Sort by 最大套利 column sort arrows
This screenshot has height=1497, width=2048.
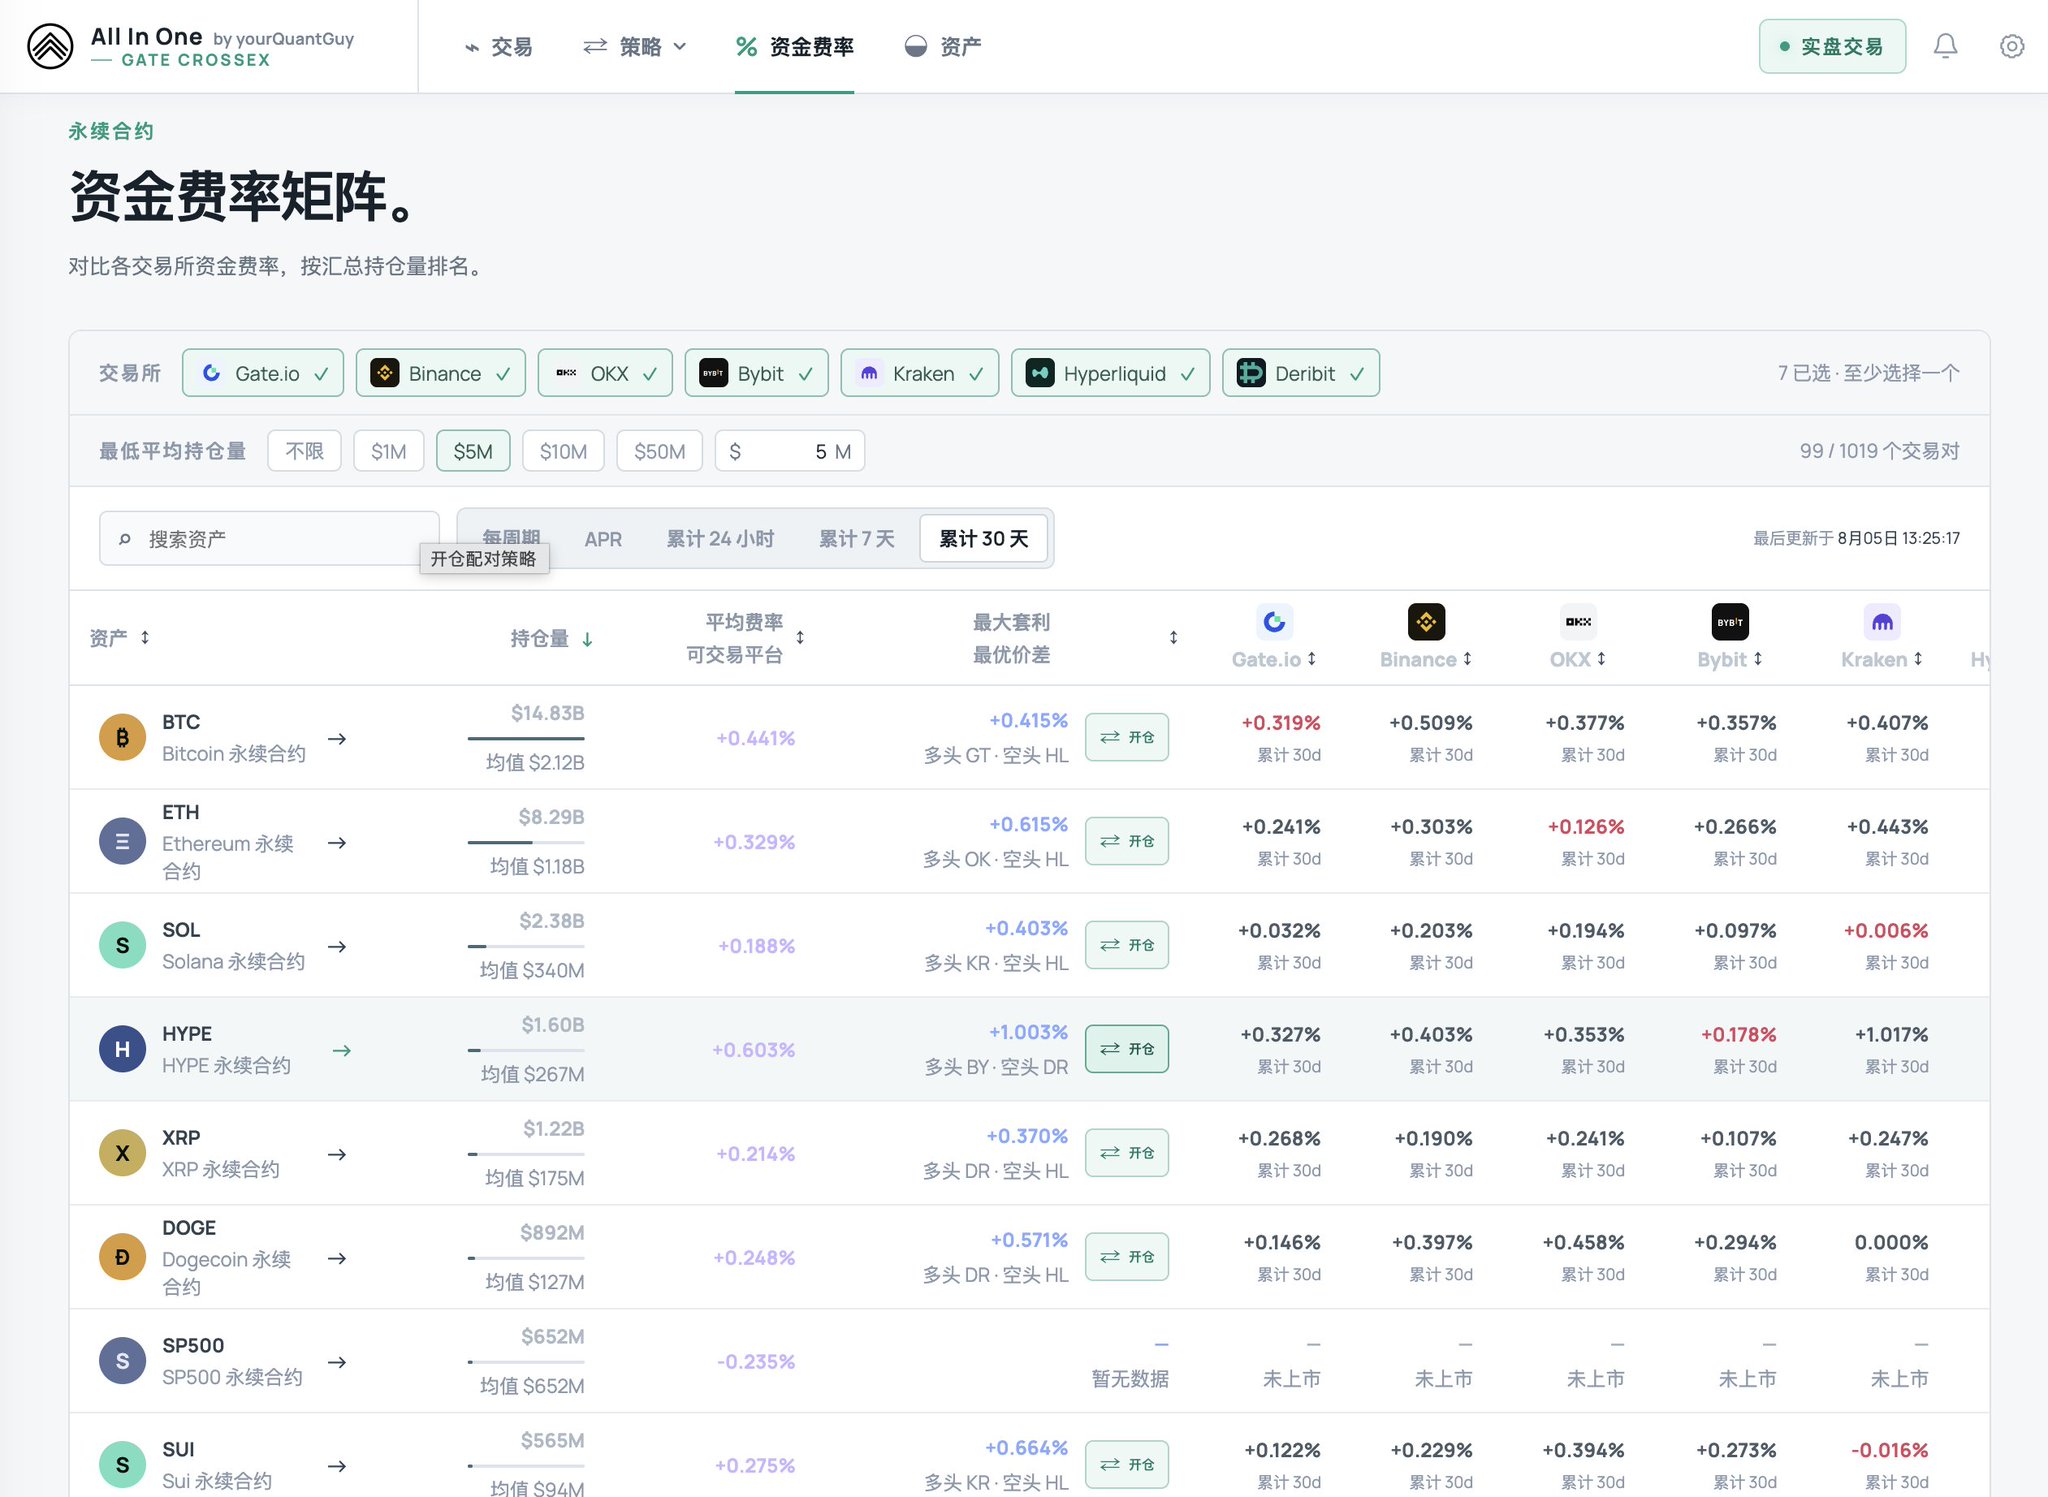[1173, 638]
